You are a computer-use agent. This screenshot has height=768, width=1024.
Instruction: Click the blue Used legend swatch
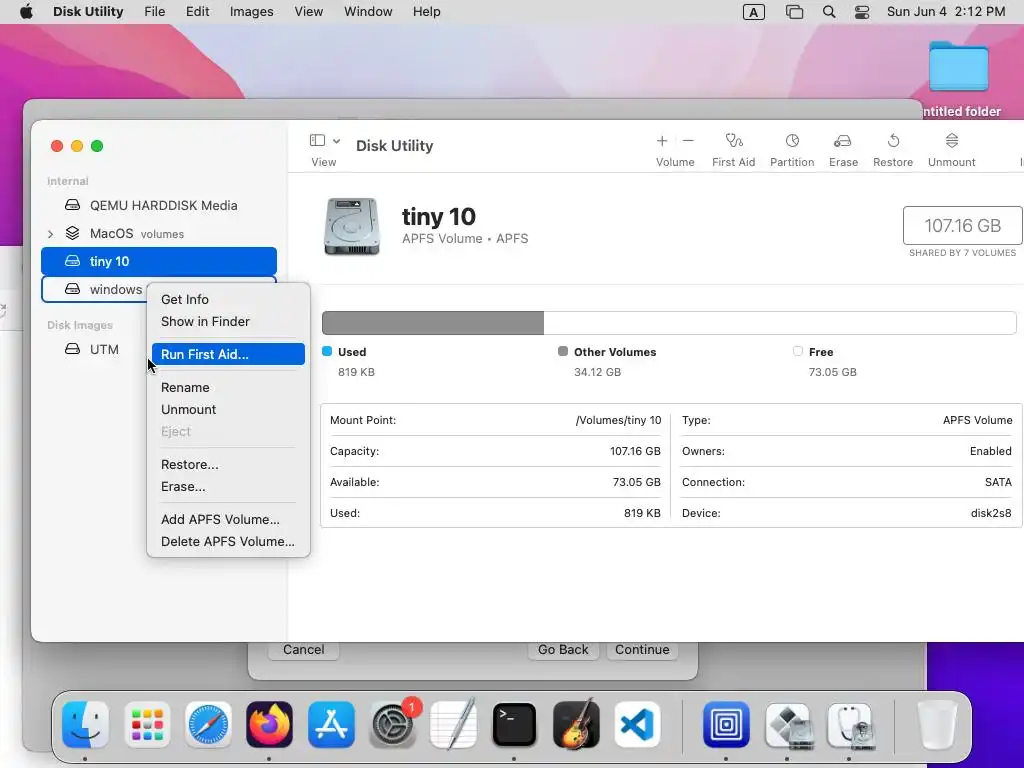(327, 351)
